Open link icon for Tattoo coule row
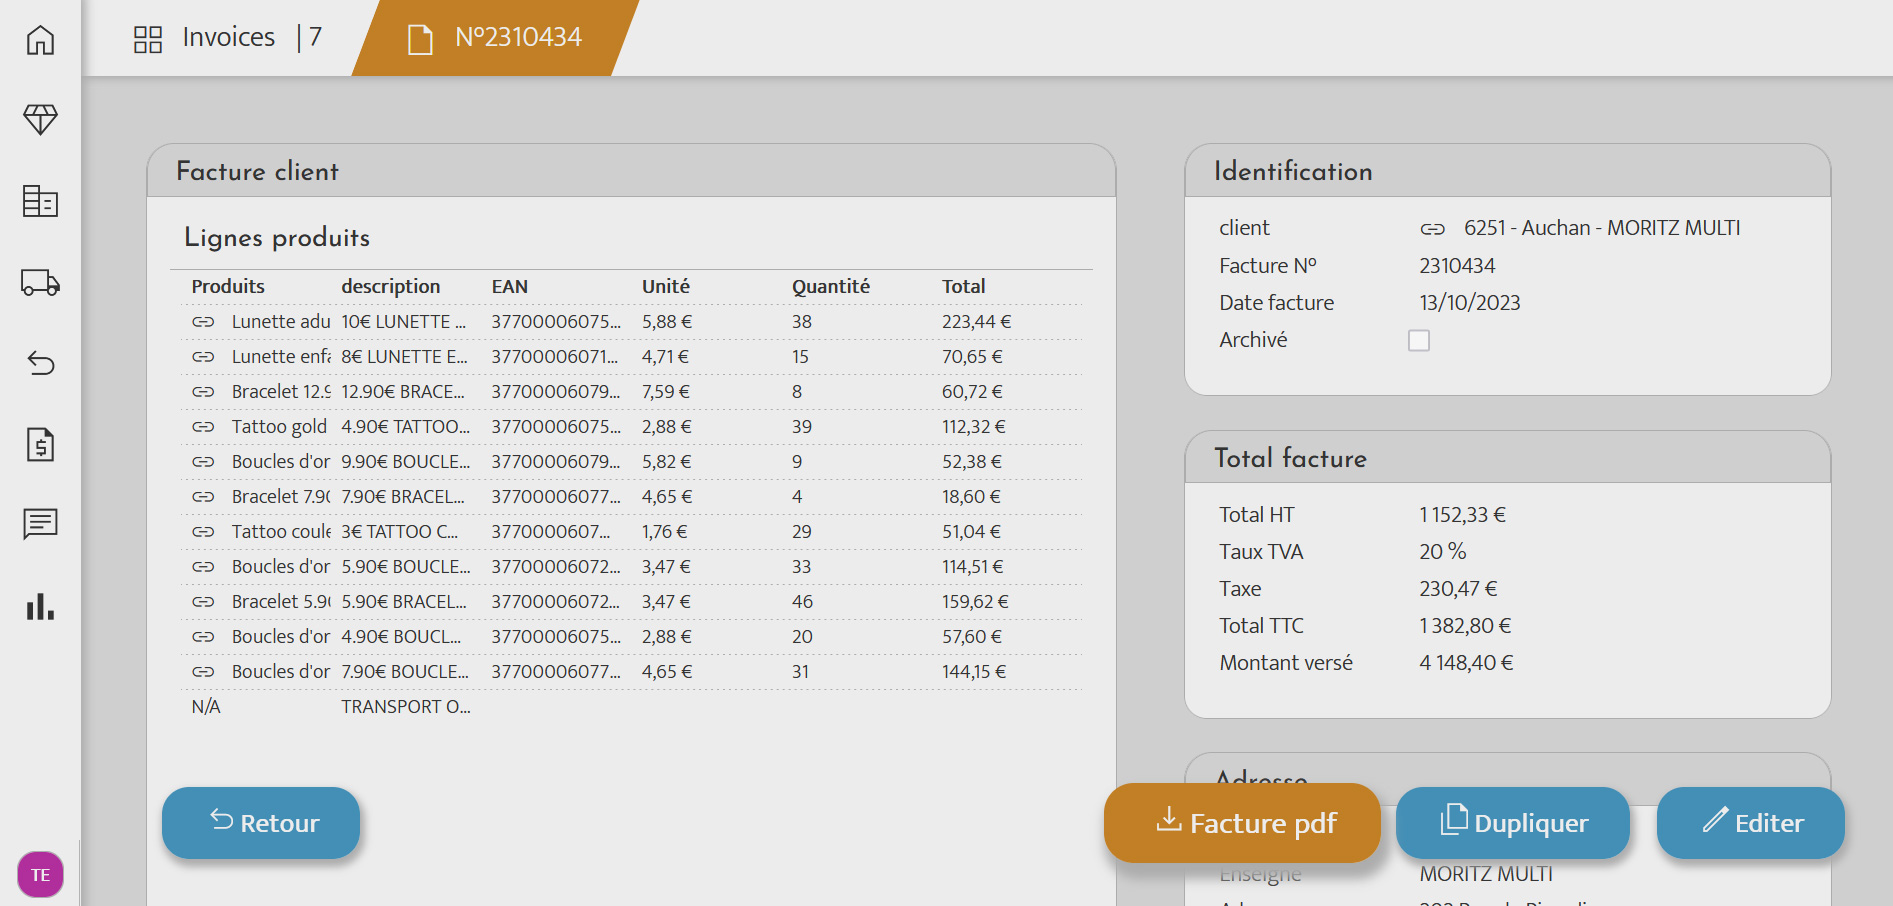1893x906 pixels. pyautogui.click(x=203, y=532)
